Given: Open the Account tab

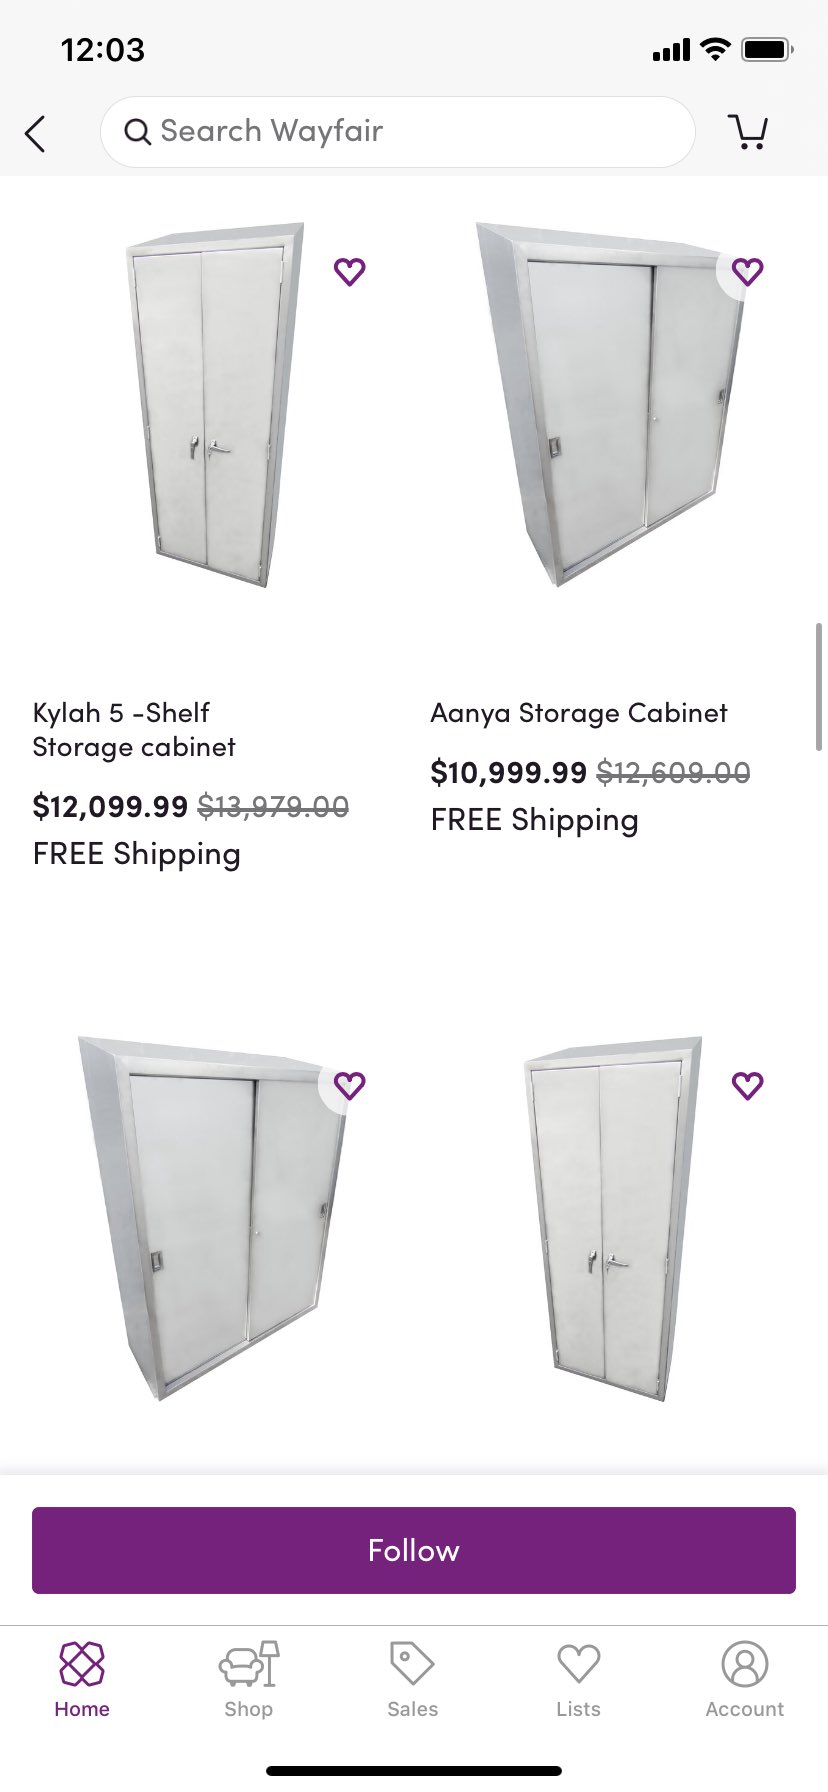Looking at the screenshot, I should (744, 1680).
